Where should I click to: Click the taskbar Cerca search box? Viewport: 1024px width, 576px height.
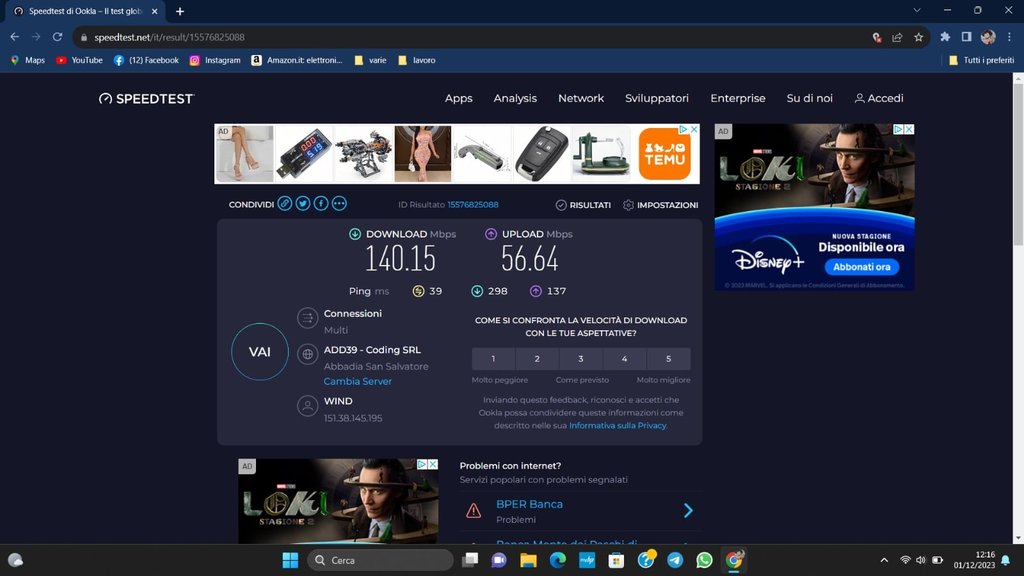tap(381, 560)
